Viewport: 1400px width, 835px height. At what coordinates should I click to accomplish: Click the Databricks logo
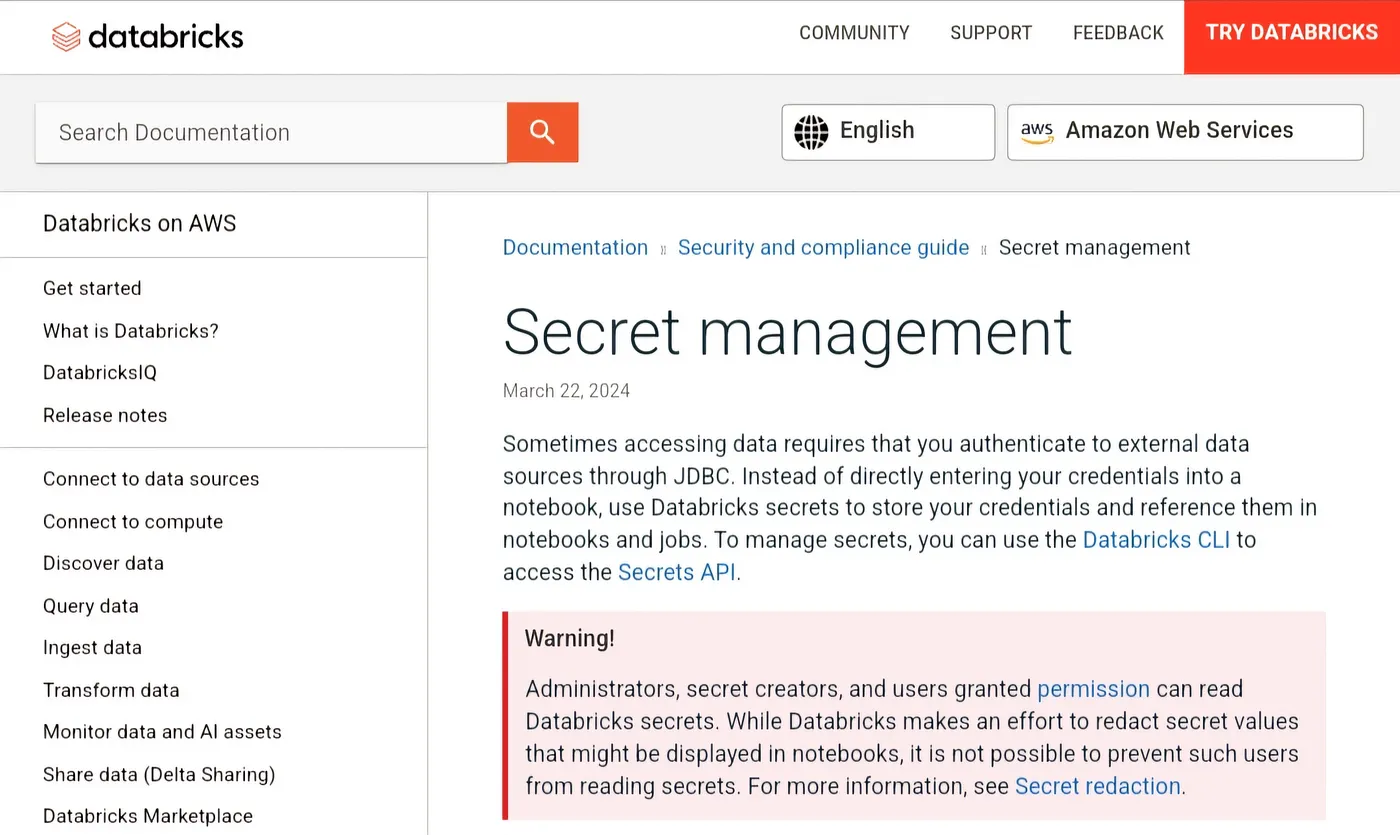(x=147, y=36)
